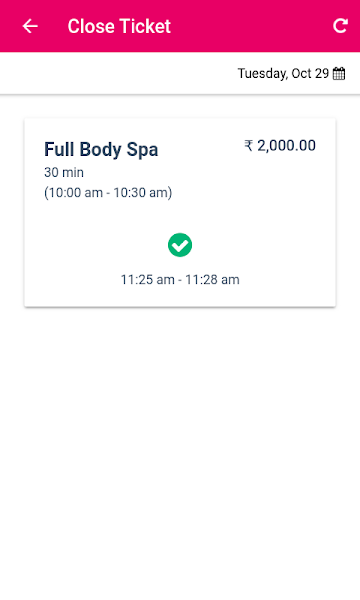Click the date selector row below header
This screenshot has height=600, width=360.
coord(180,73)
